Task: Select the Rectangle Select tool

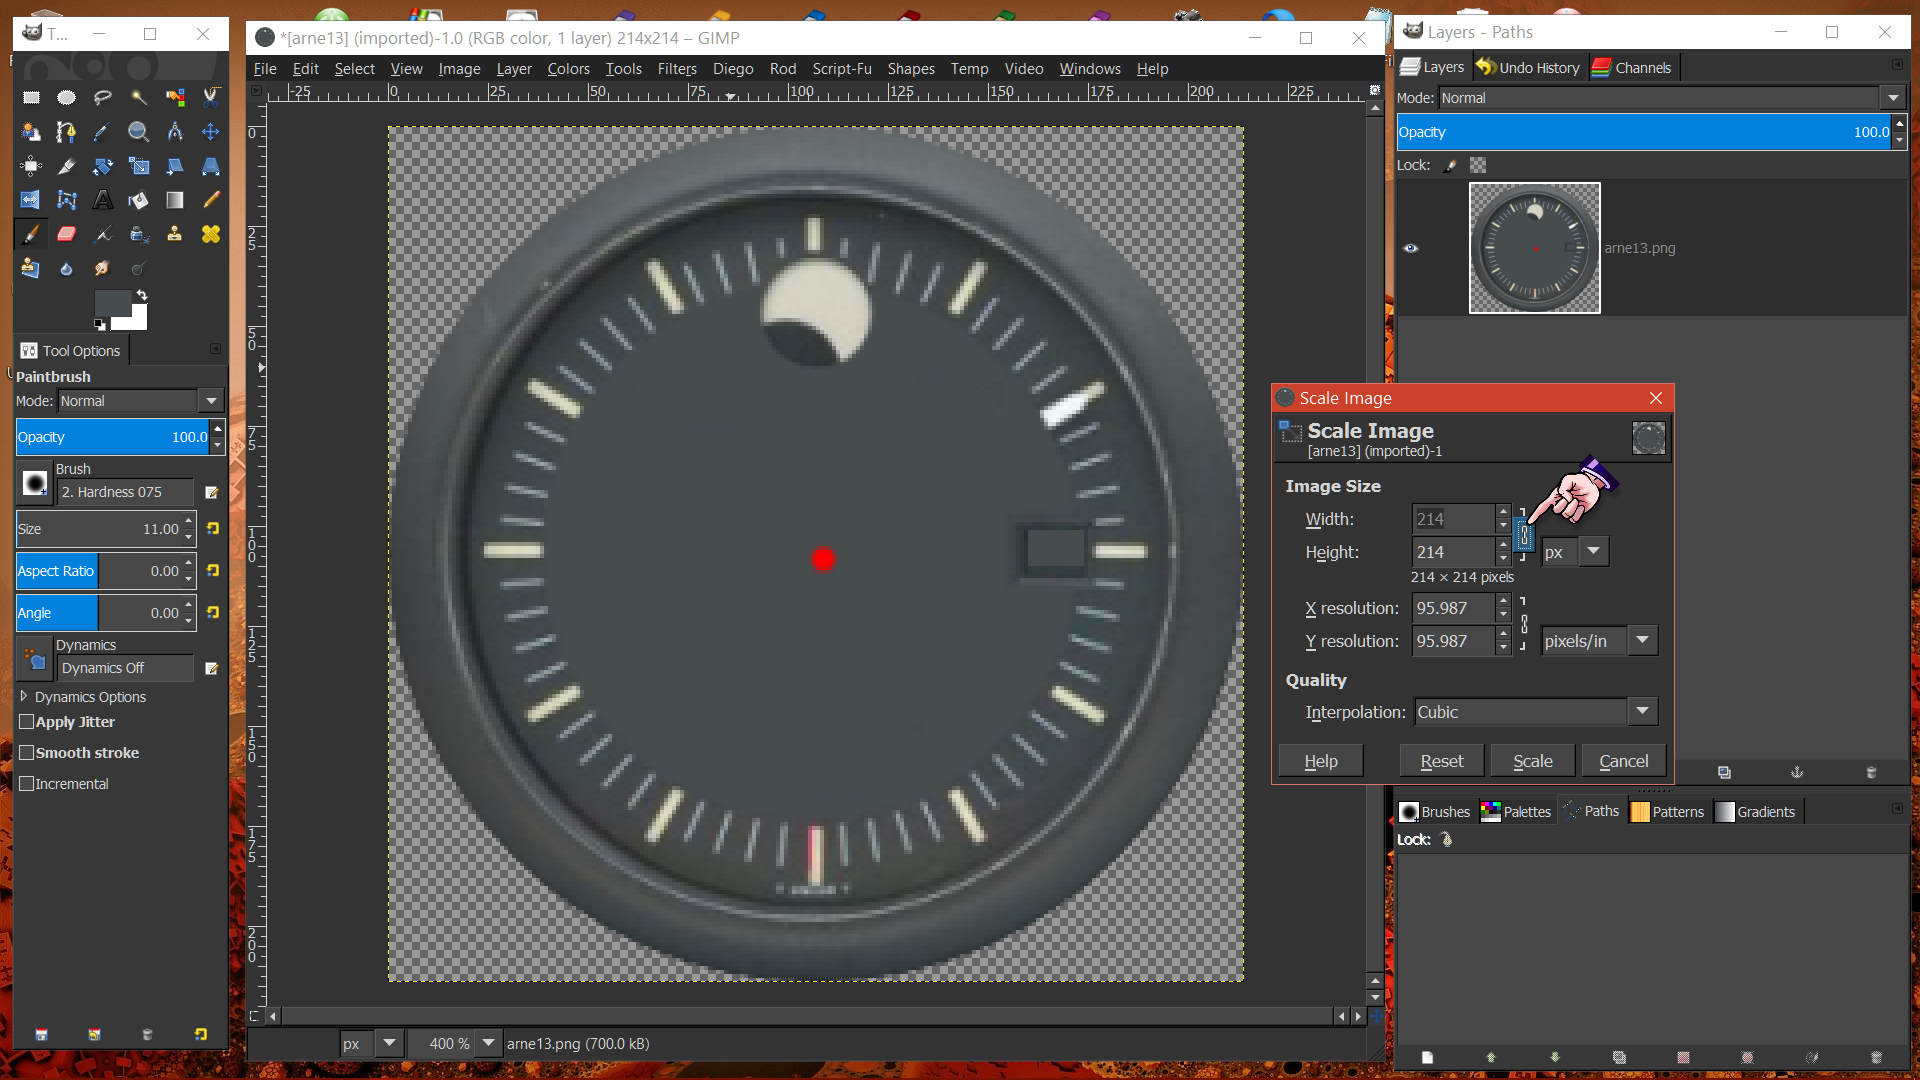Action: [31, 97]
